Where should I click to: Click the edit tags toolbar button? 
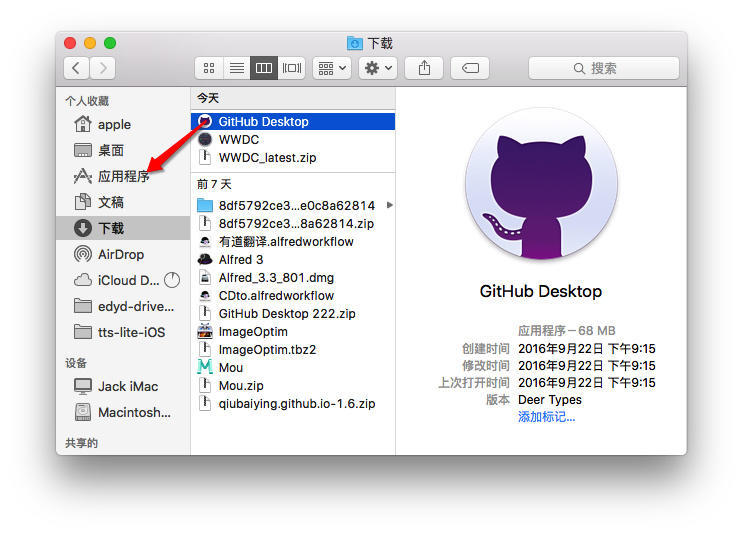point(470,68)
